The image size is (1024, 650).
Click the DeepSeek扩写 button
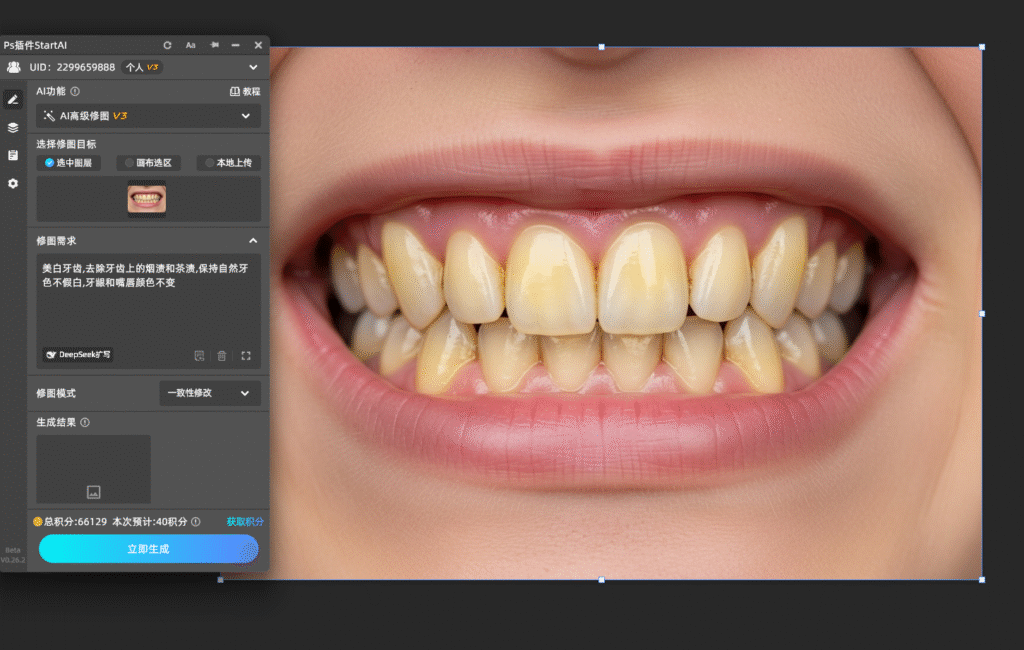[78, 355]
